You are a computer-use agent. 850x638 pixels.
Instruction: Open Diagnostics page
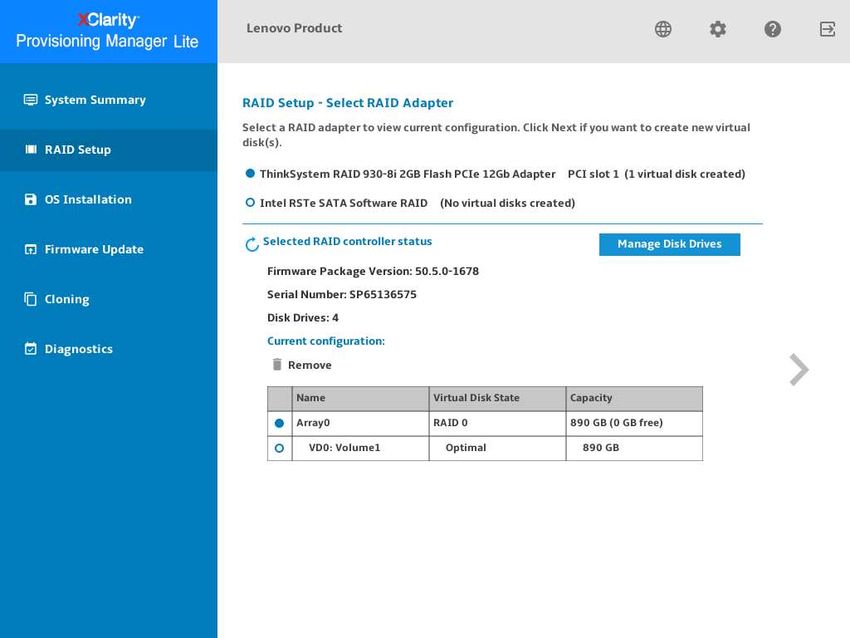tap(108, 349)
